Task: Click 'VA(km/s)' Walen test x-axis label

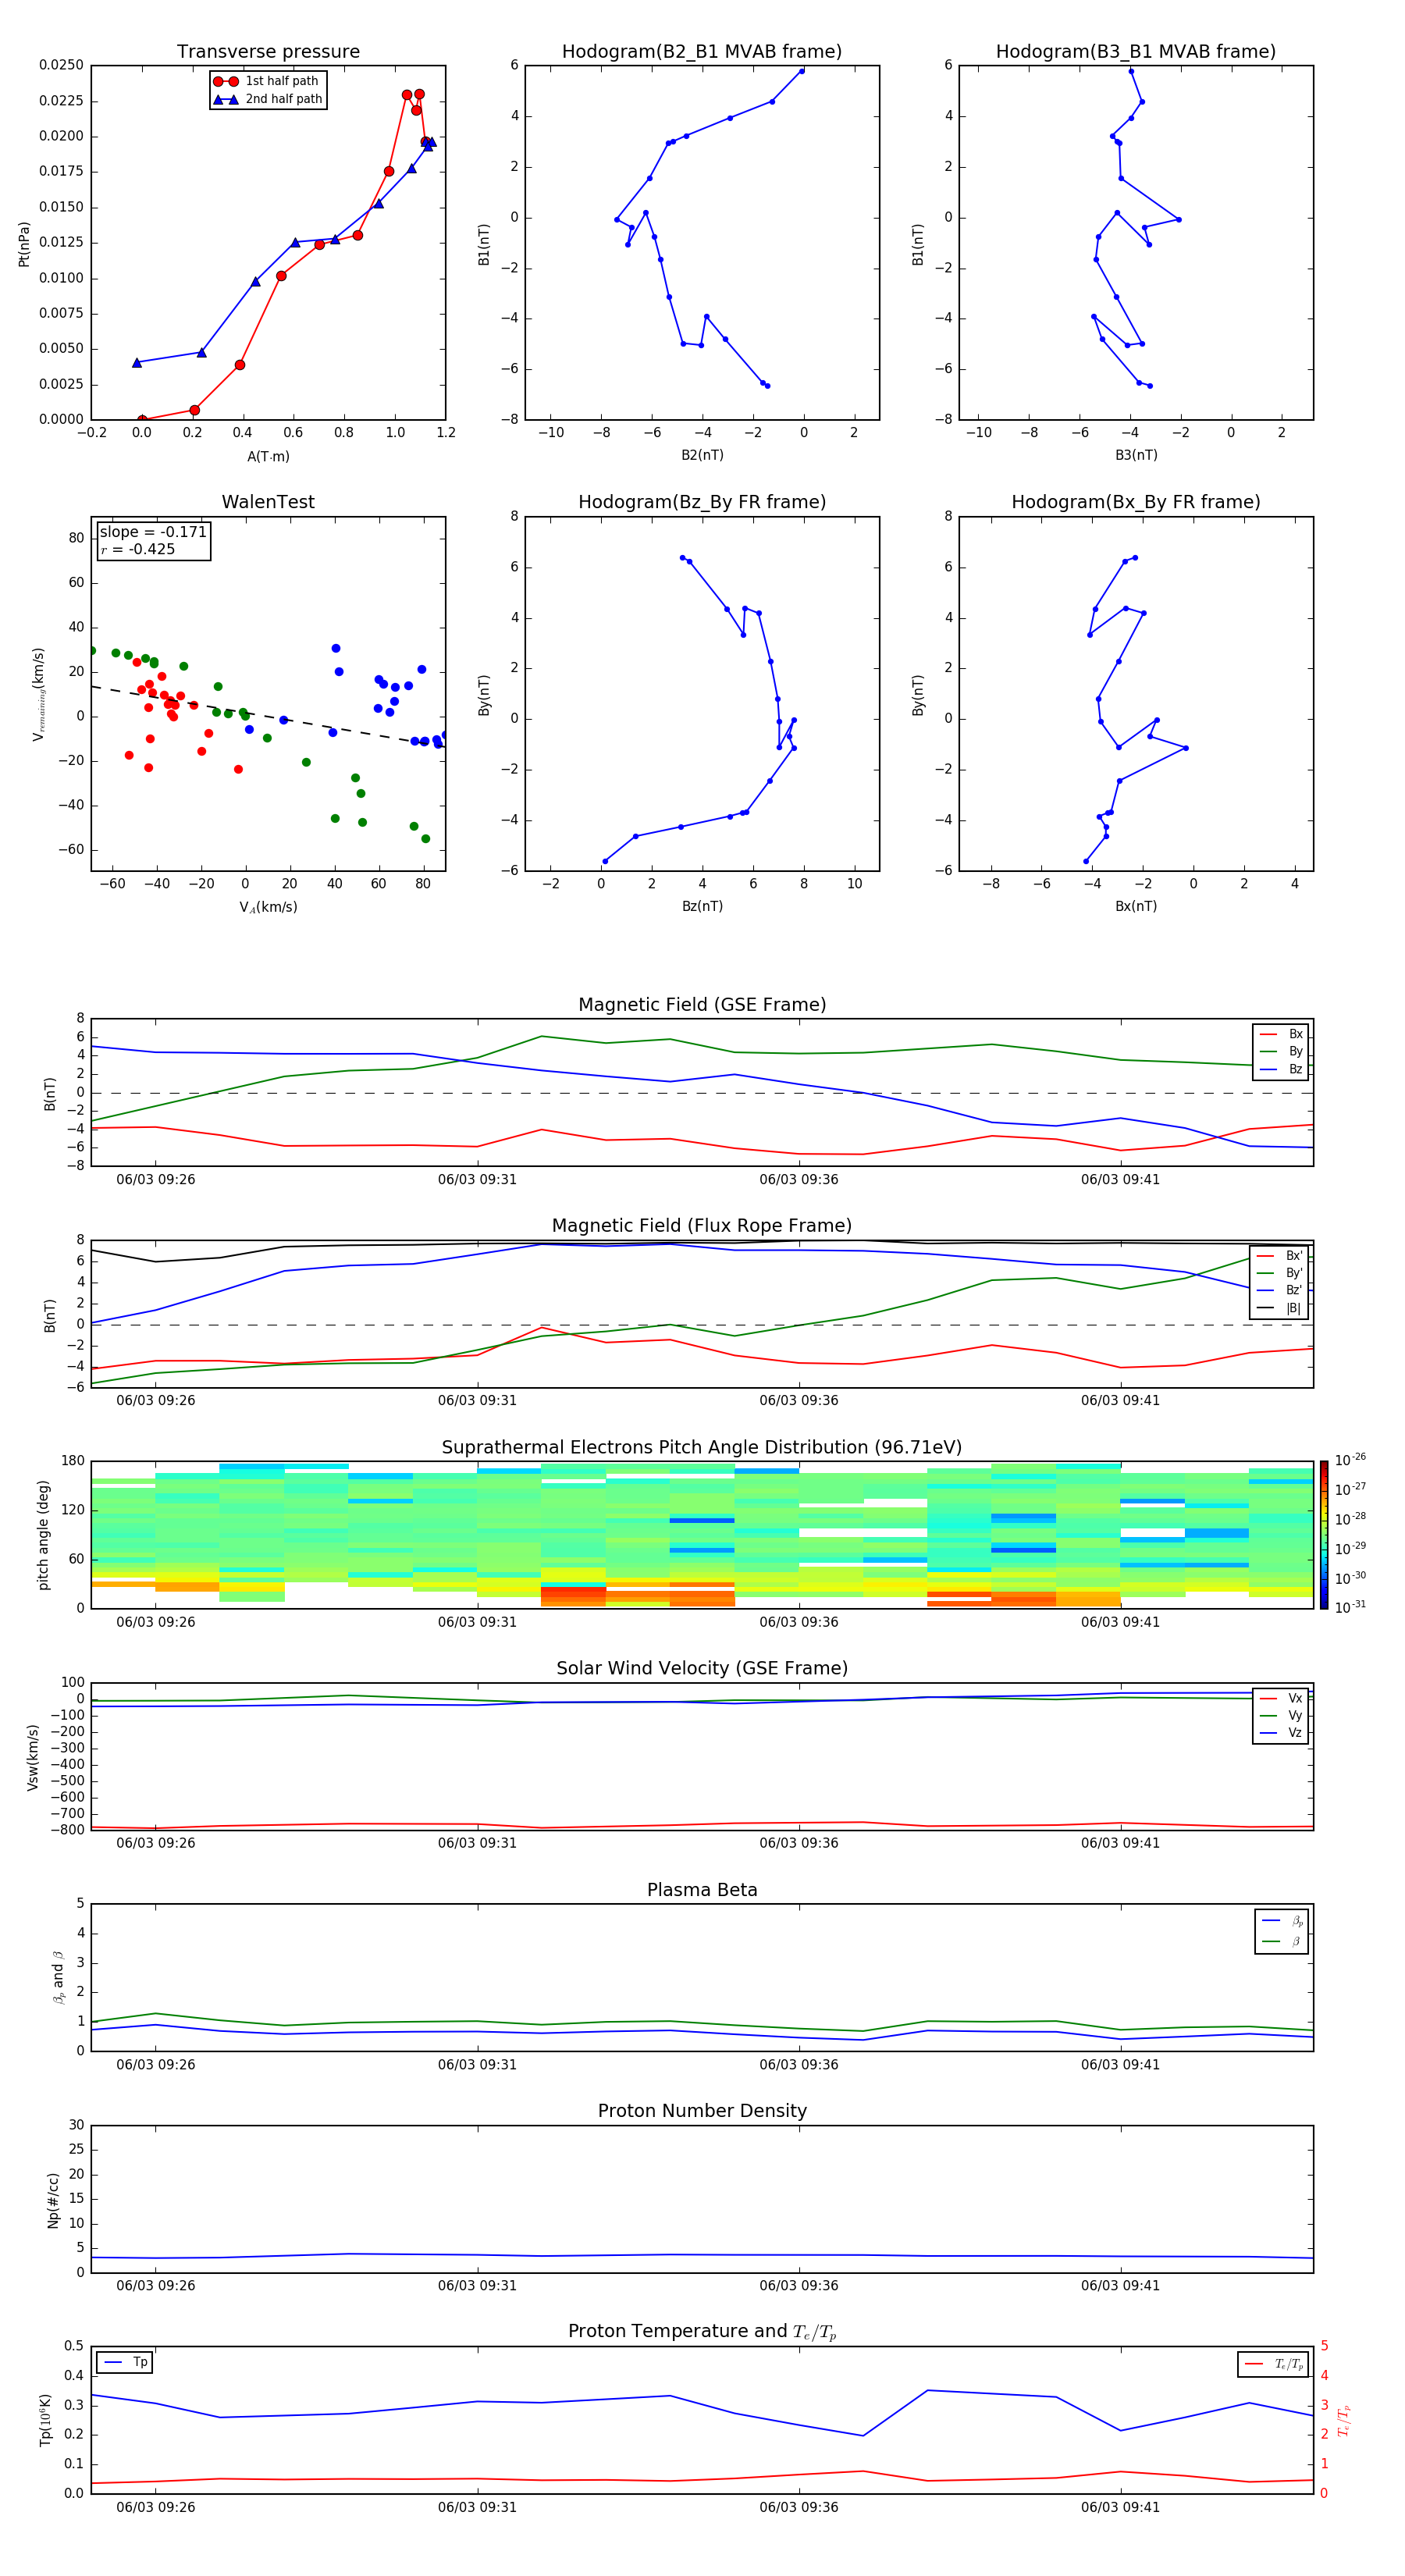Action: [x=268, y=907]
